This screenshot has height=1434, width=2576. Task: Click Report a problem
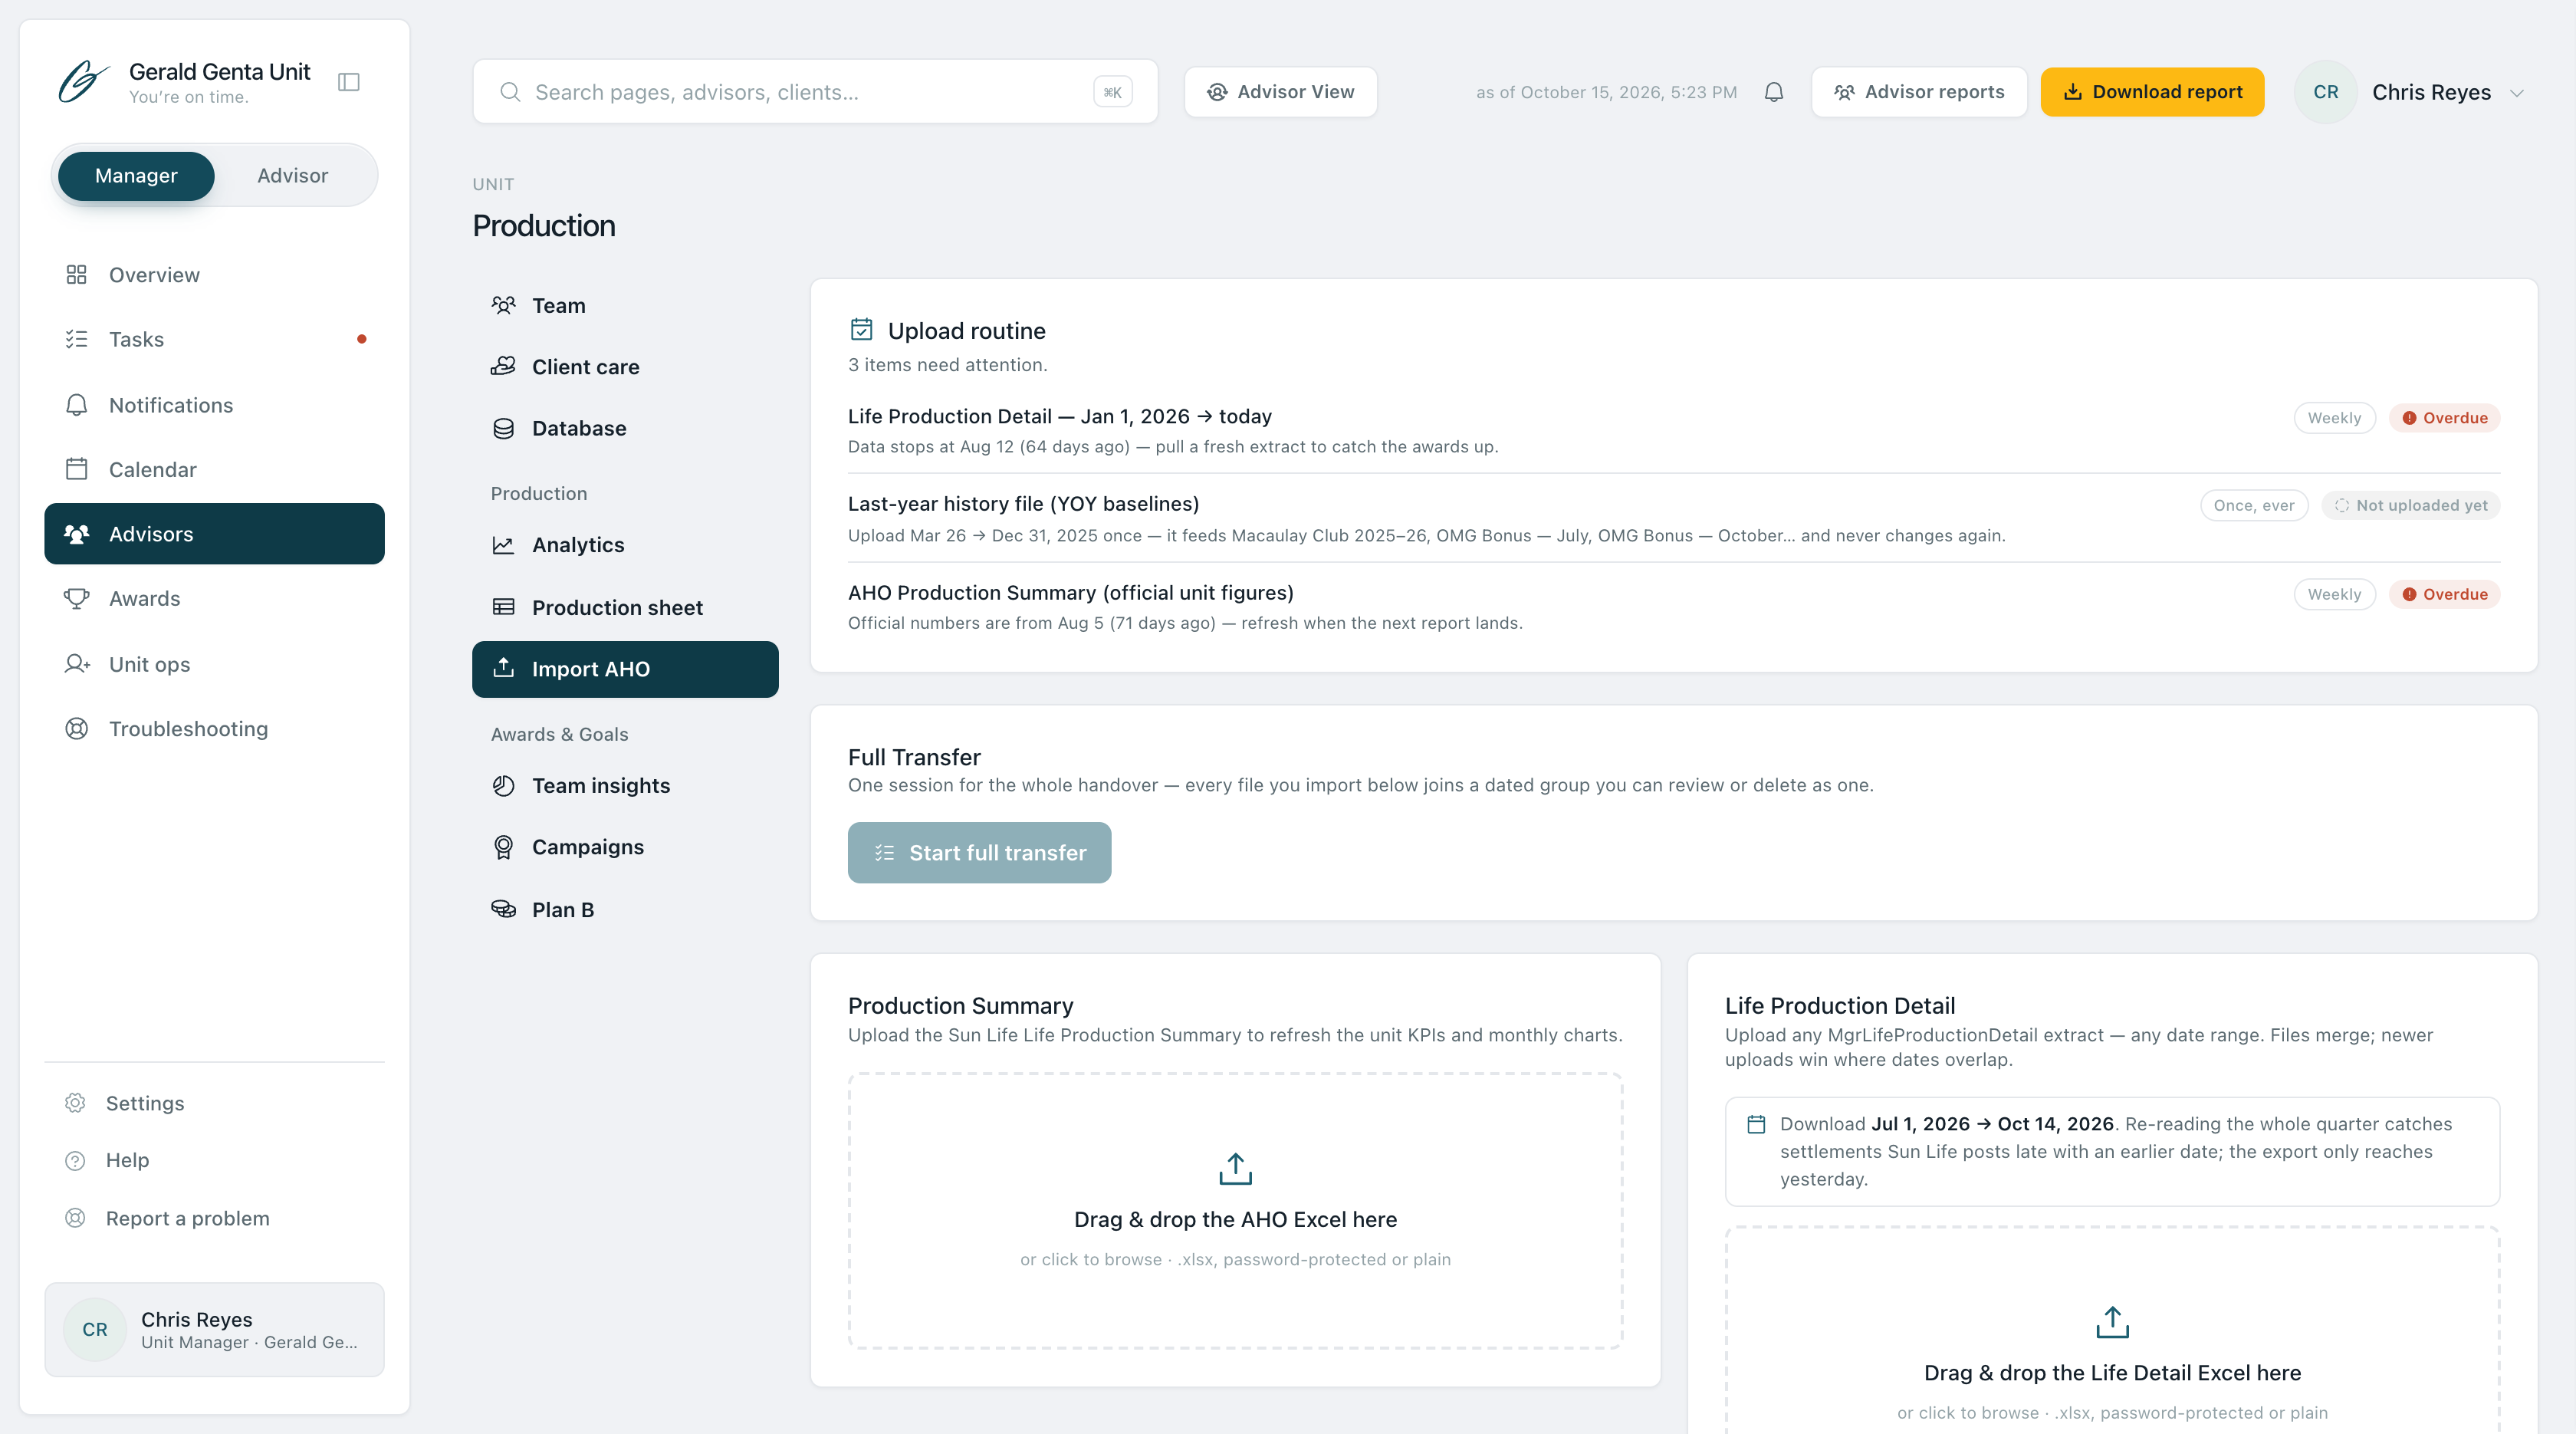point(214,1218)
